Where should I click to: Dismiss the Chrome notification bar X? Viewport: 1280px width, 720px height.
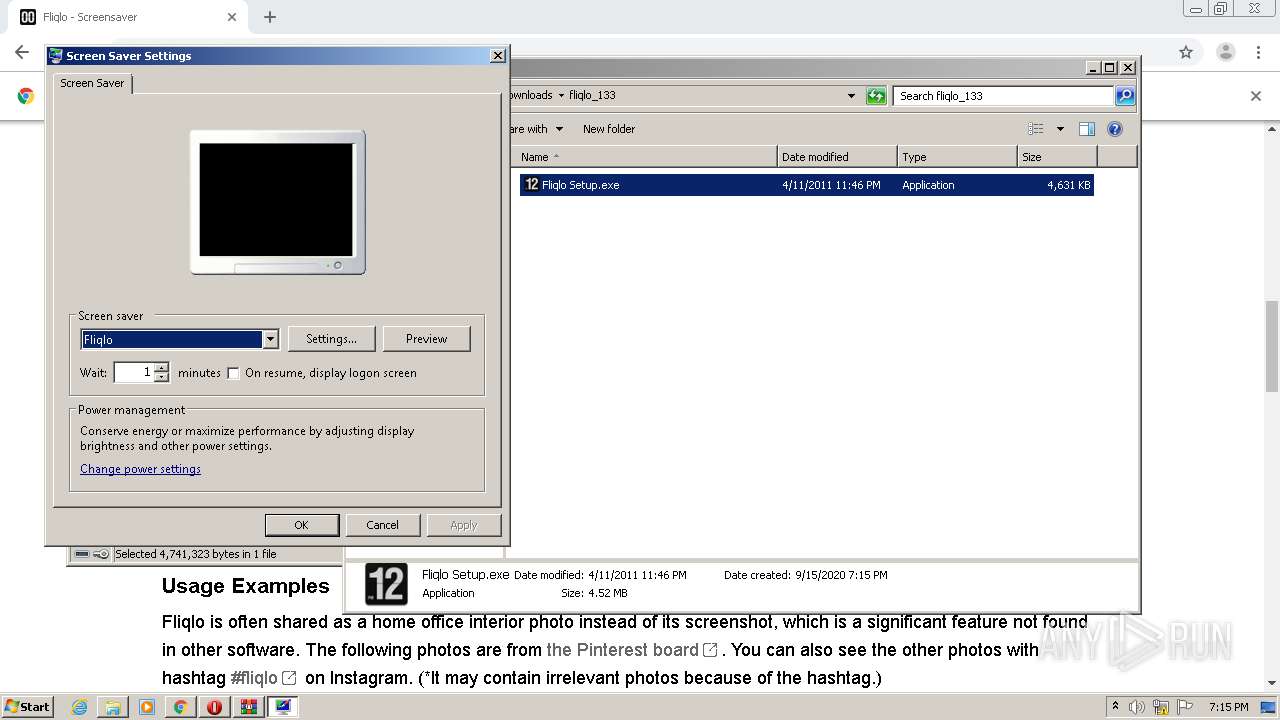pos(1256,96)
